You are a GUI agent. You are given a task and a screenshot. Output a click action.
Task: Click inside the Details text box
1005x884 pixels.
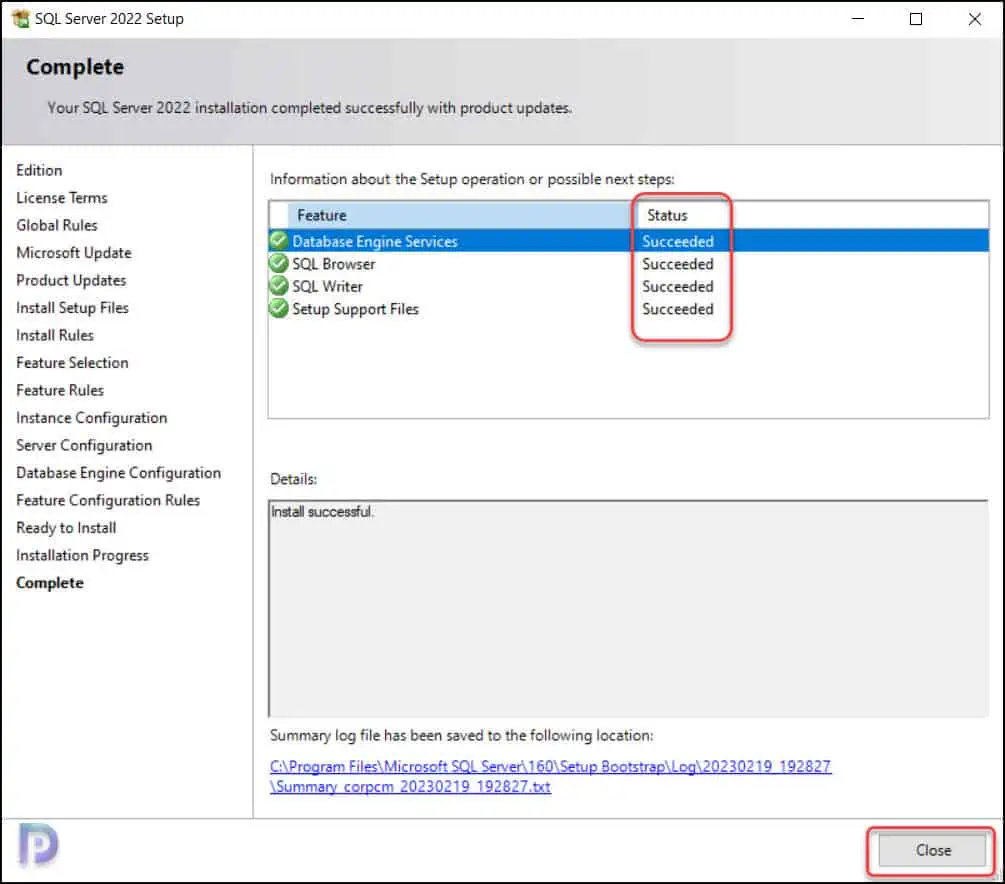click(628, 608)
